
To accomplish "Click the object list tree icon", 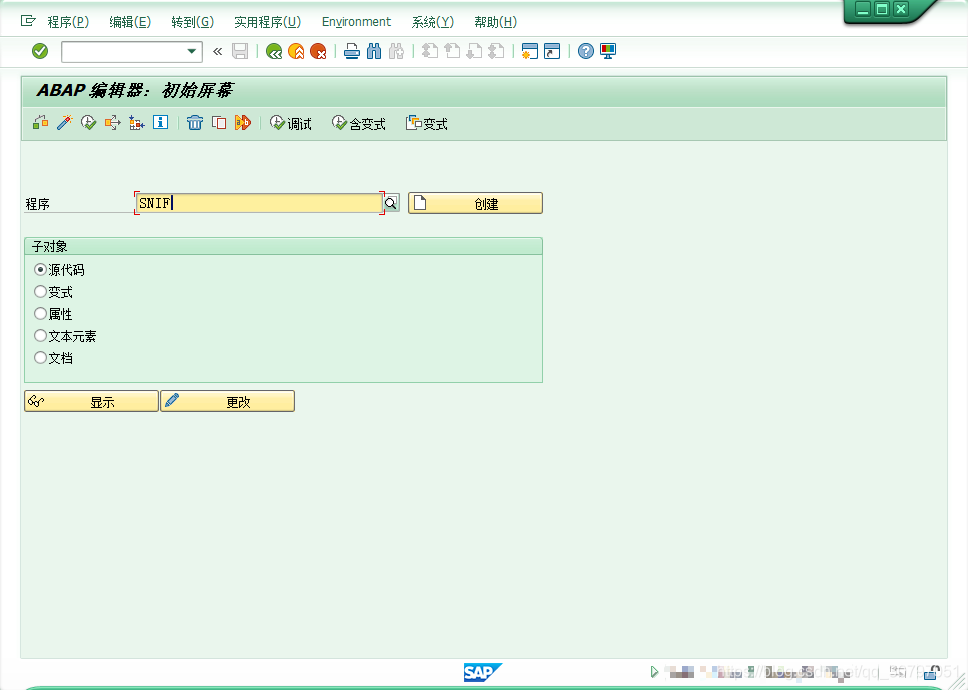I will point(136,123).
